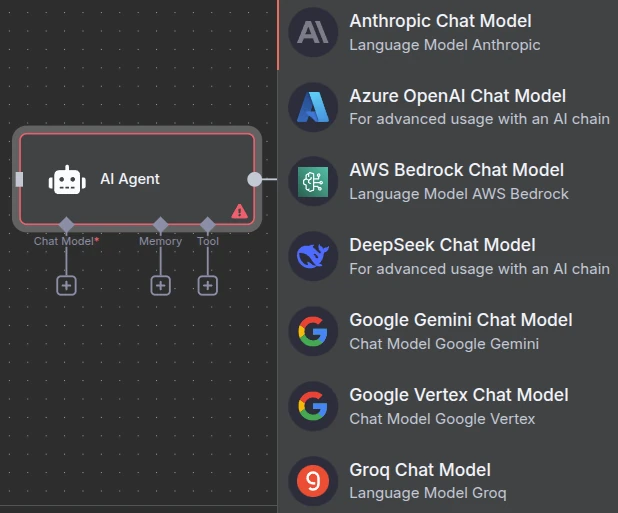Click the Azure OpenAI logo icon

[x=313, y=107]
